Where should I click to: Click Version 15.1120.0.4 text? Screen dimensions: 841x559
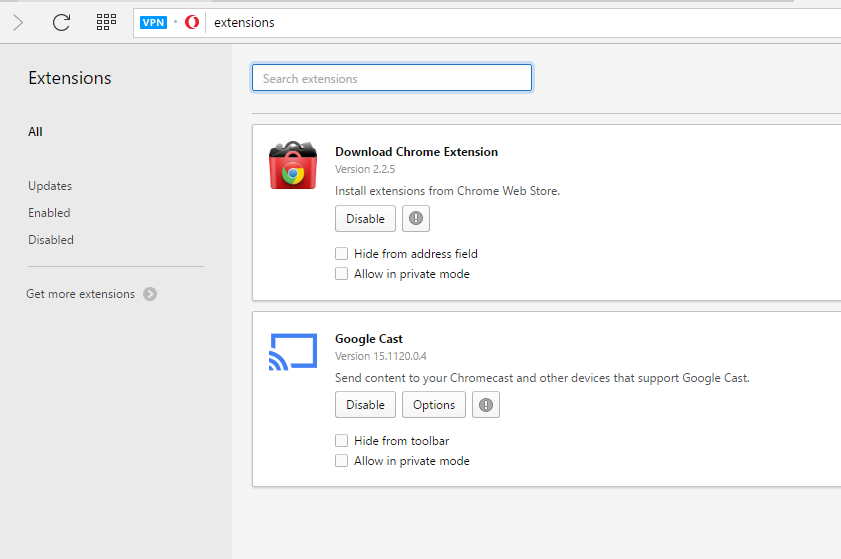(381, 356)
